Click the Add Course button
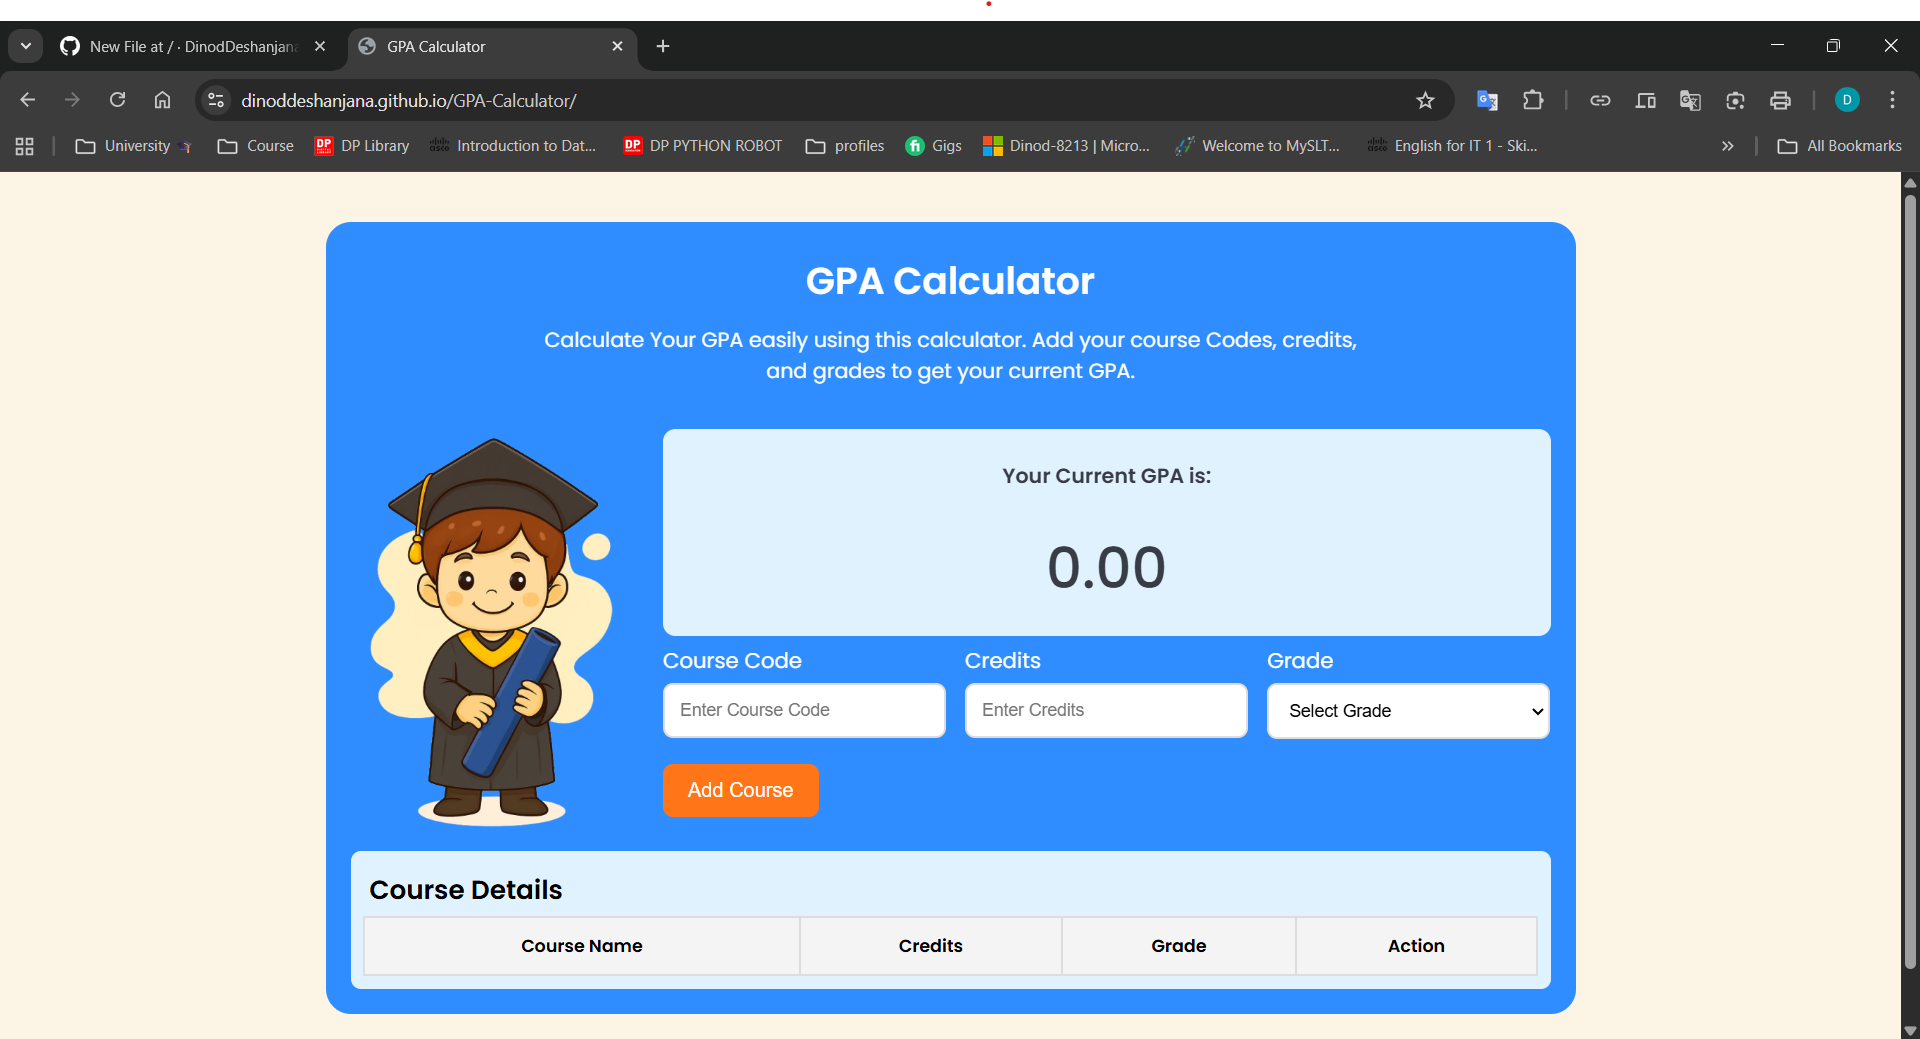Viewport: 1920px width, 1039px height. pos(740,790)
